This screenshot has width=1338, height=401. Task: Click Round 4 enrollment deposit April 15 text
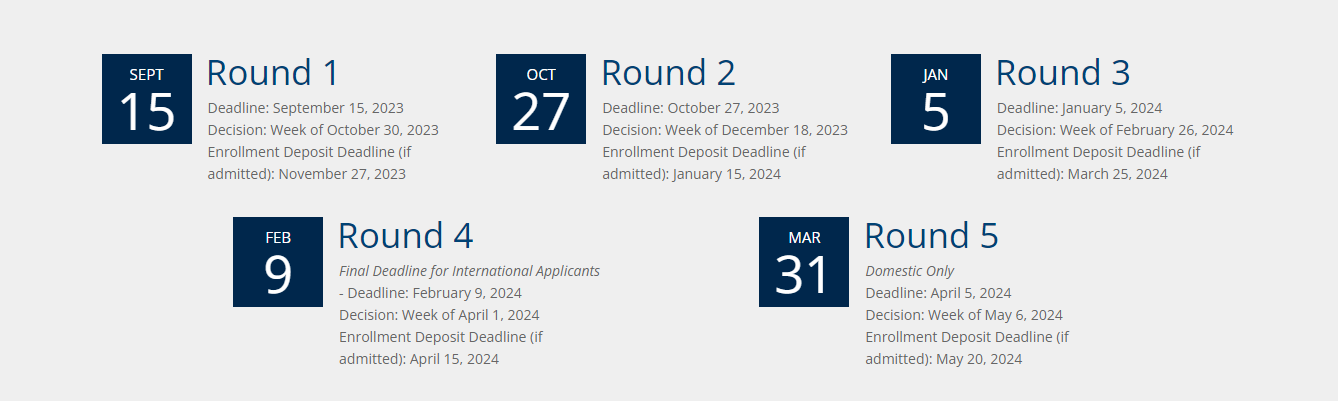pos(441,348)
